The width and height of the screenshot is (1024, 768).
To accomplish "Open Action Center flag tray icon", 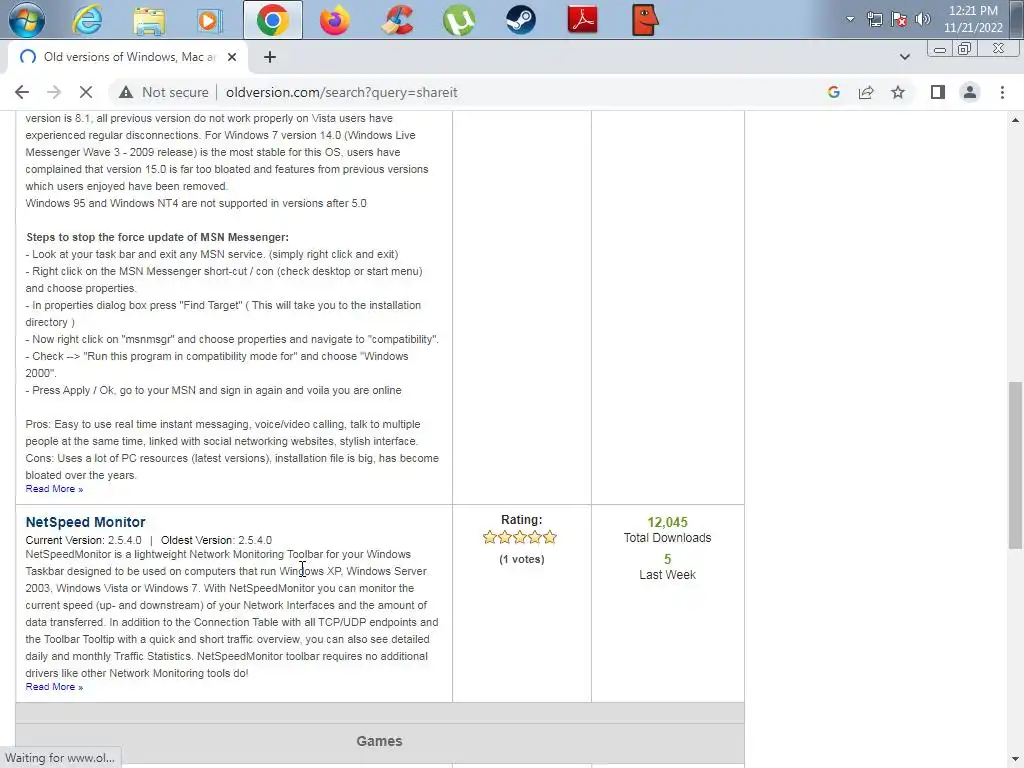I will click(899, 19).
